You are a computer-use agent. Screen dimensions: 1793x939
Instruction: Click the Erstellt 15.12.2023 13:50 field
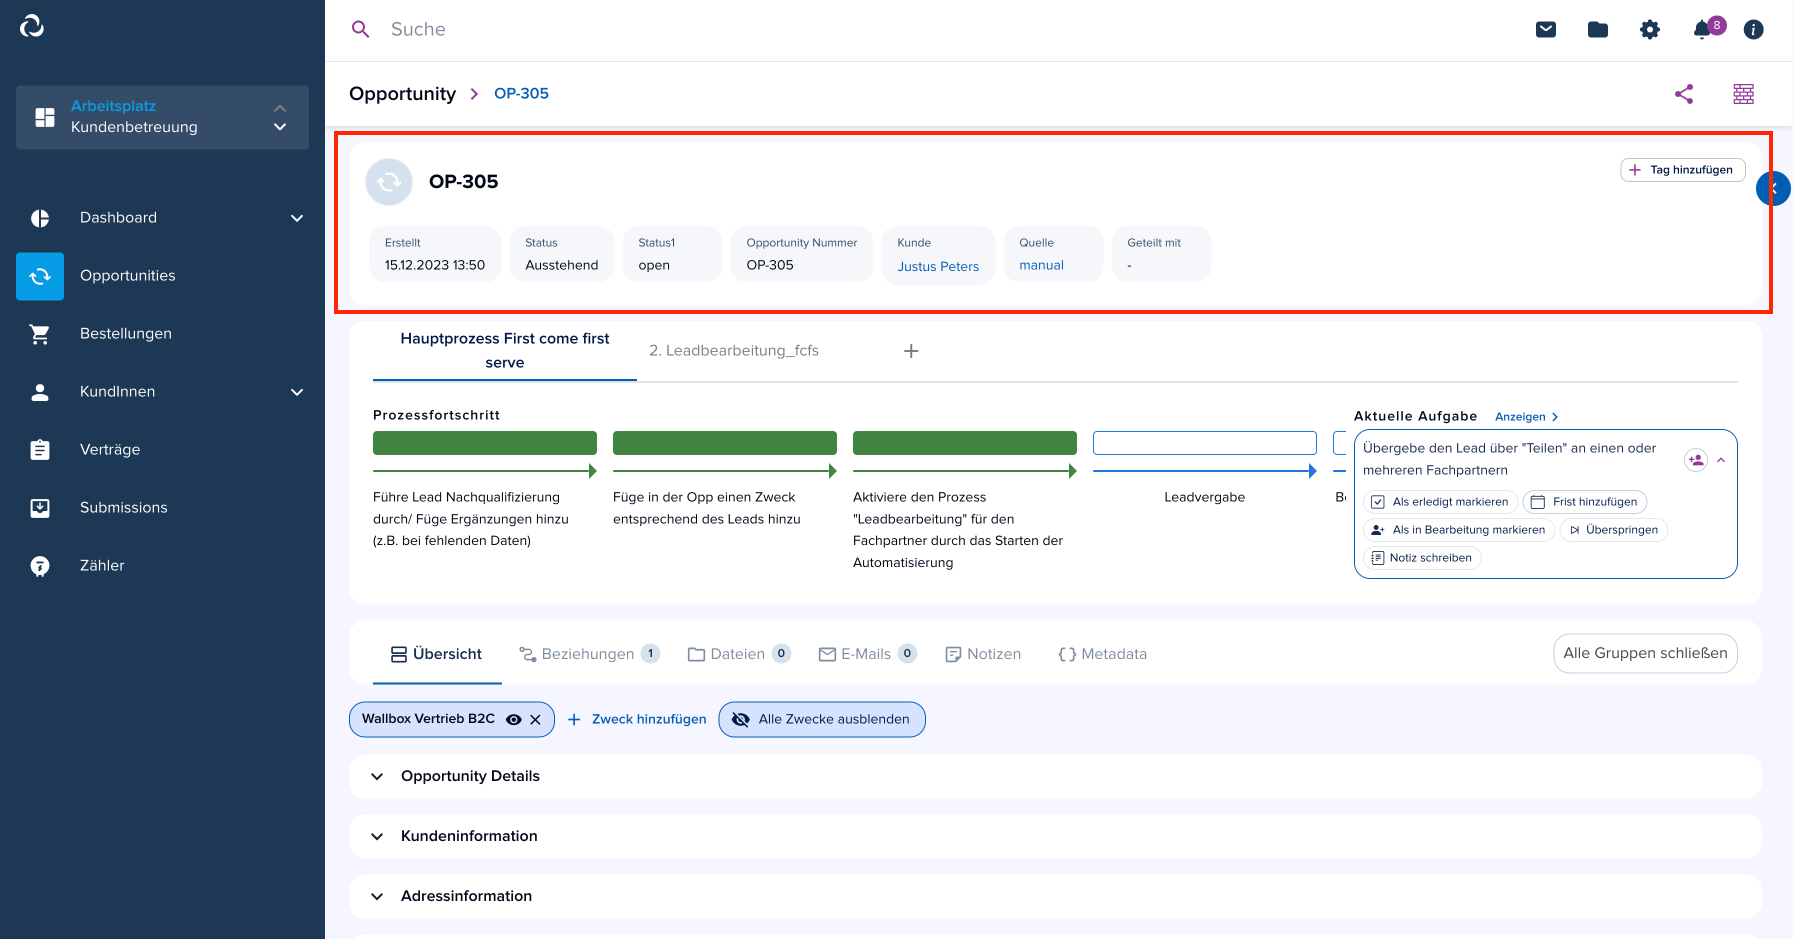click(435, 255)
